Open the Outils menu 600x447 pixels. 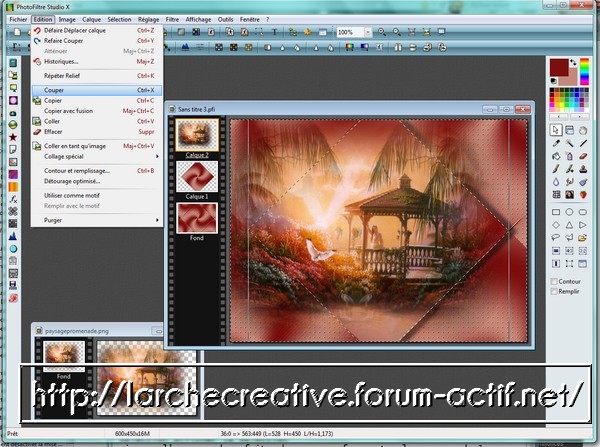click(x=225, y=19)
